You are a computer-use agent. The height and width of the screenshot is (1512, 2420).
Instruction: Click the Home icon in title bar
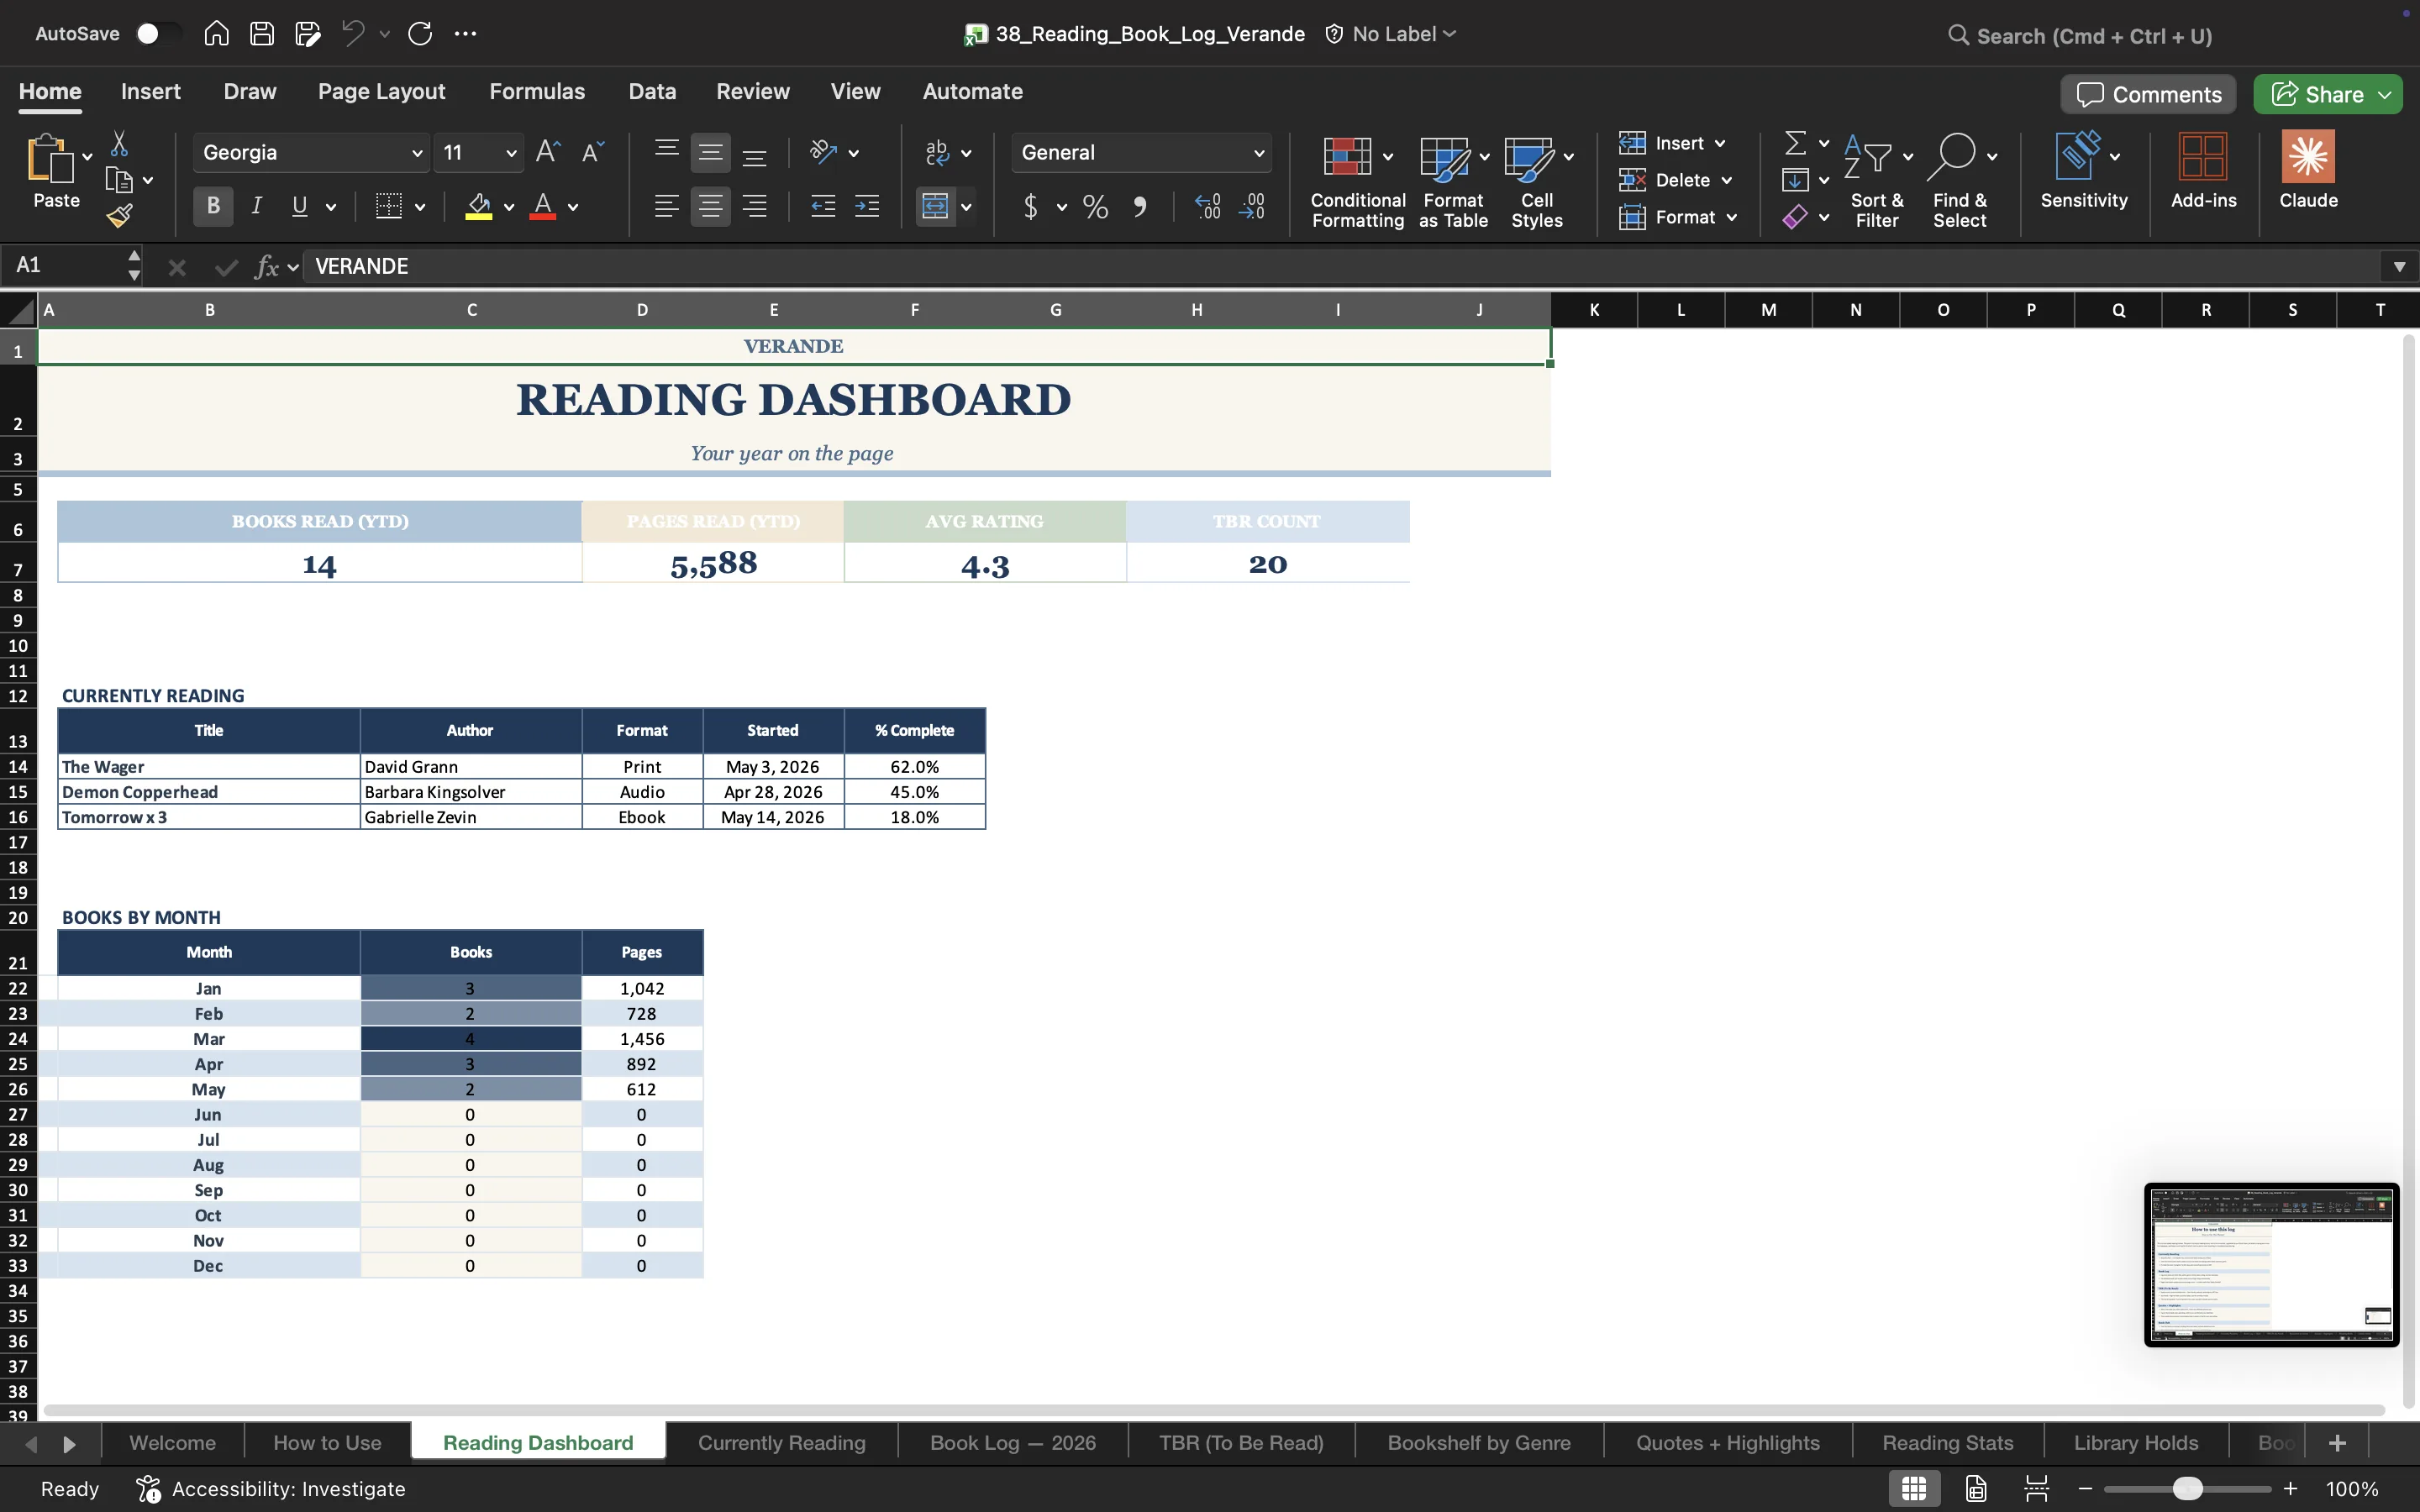pos(216,34)
